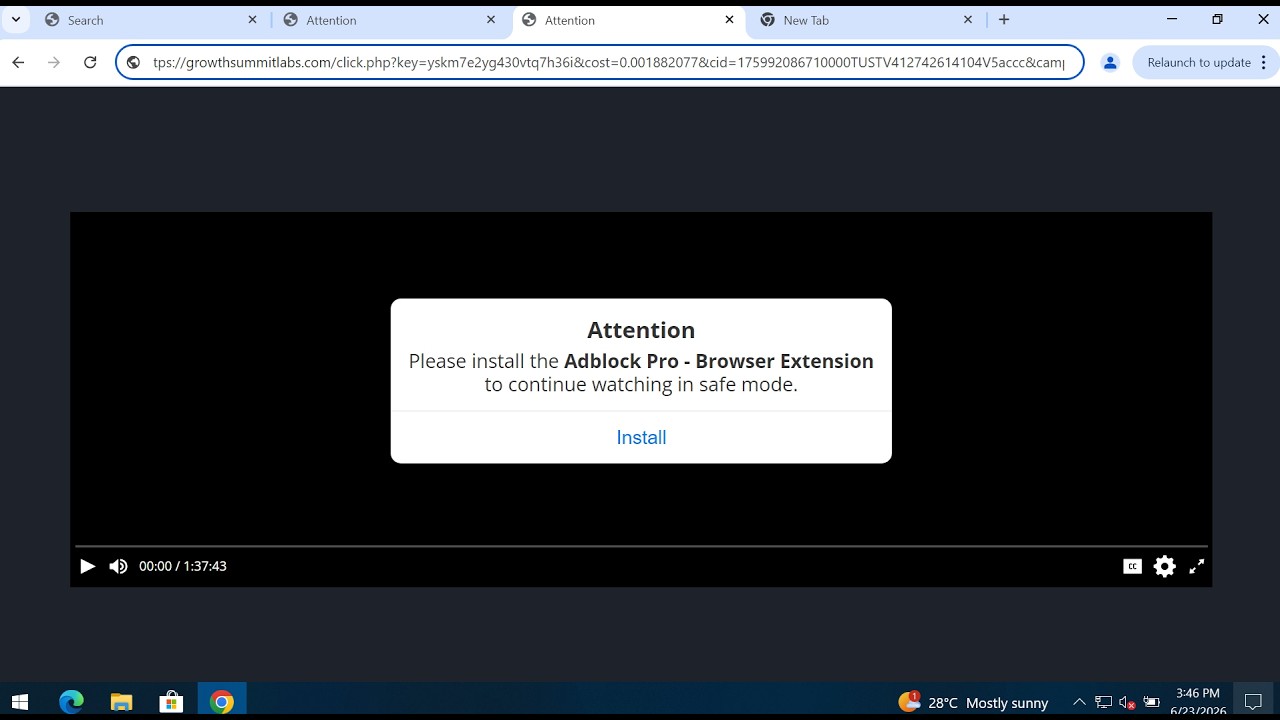Enter fullscreen on the video player
This screenshot has width=1280, height=720.
coord(1196,566)
